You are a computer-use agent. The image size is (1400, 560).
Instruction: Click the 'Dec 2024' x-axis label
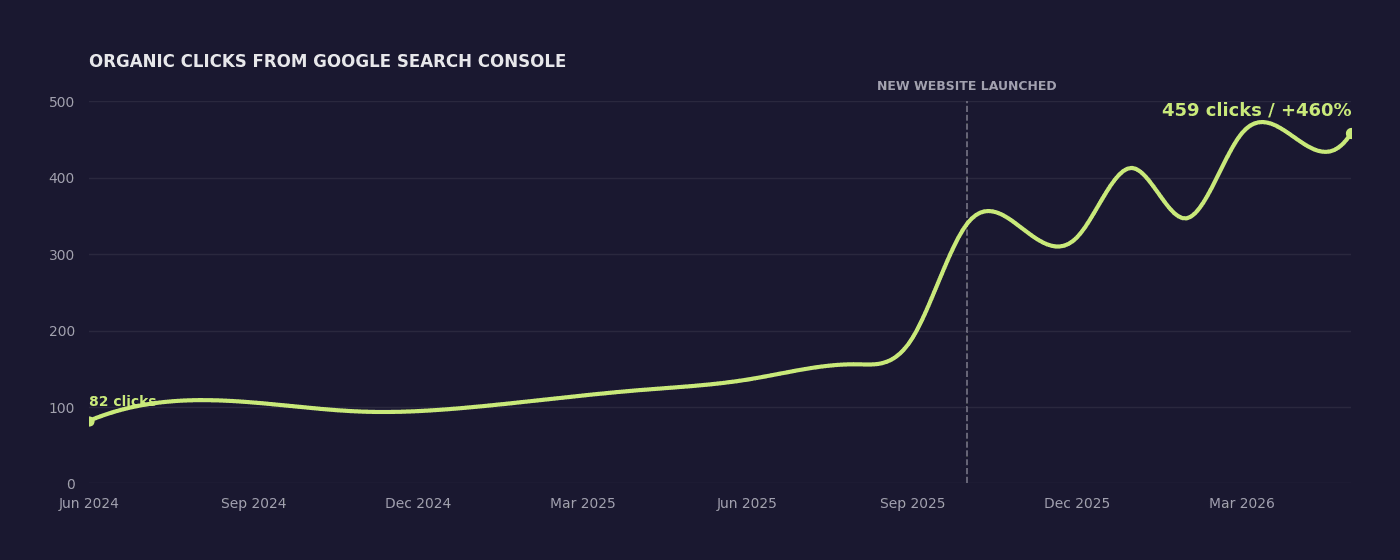[418, 504]
